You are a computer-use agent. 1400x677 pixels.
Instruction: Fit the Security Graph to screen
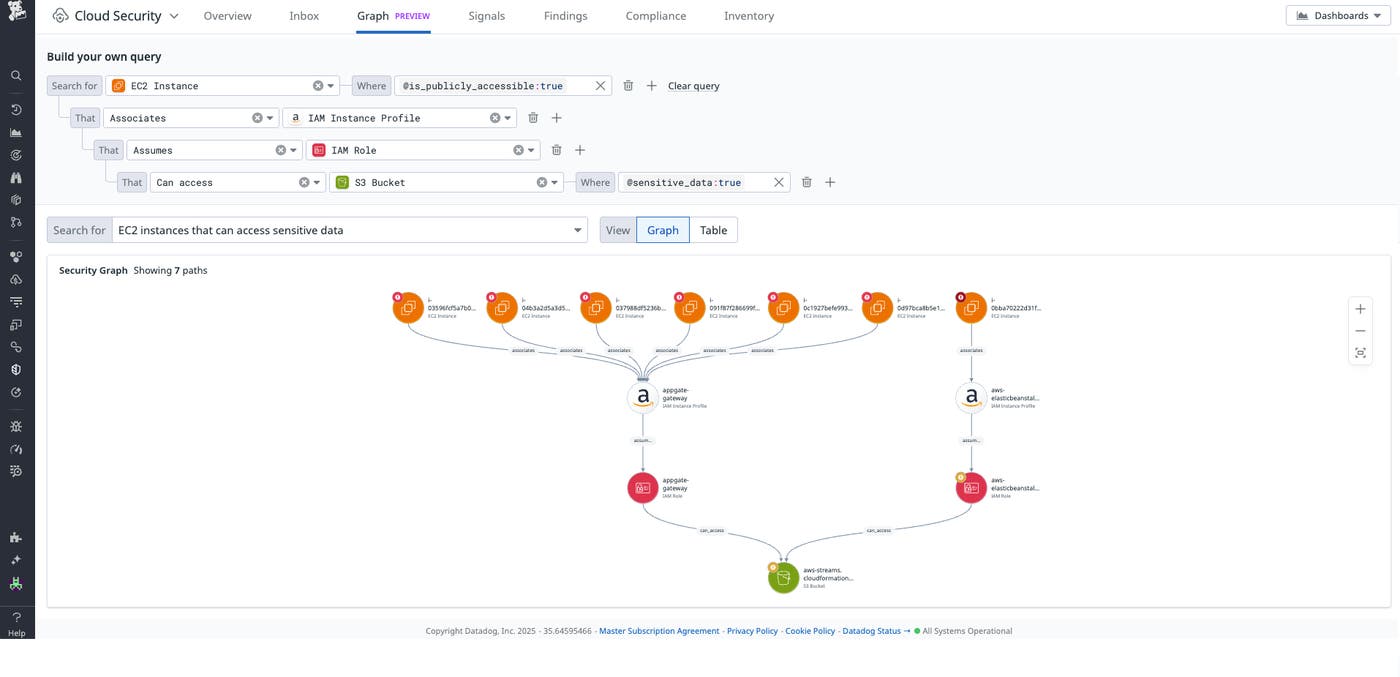click(1360, 352)
